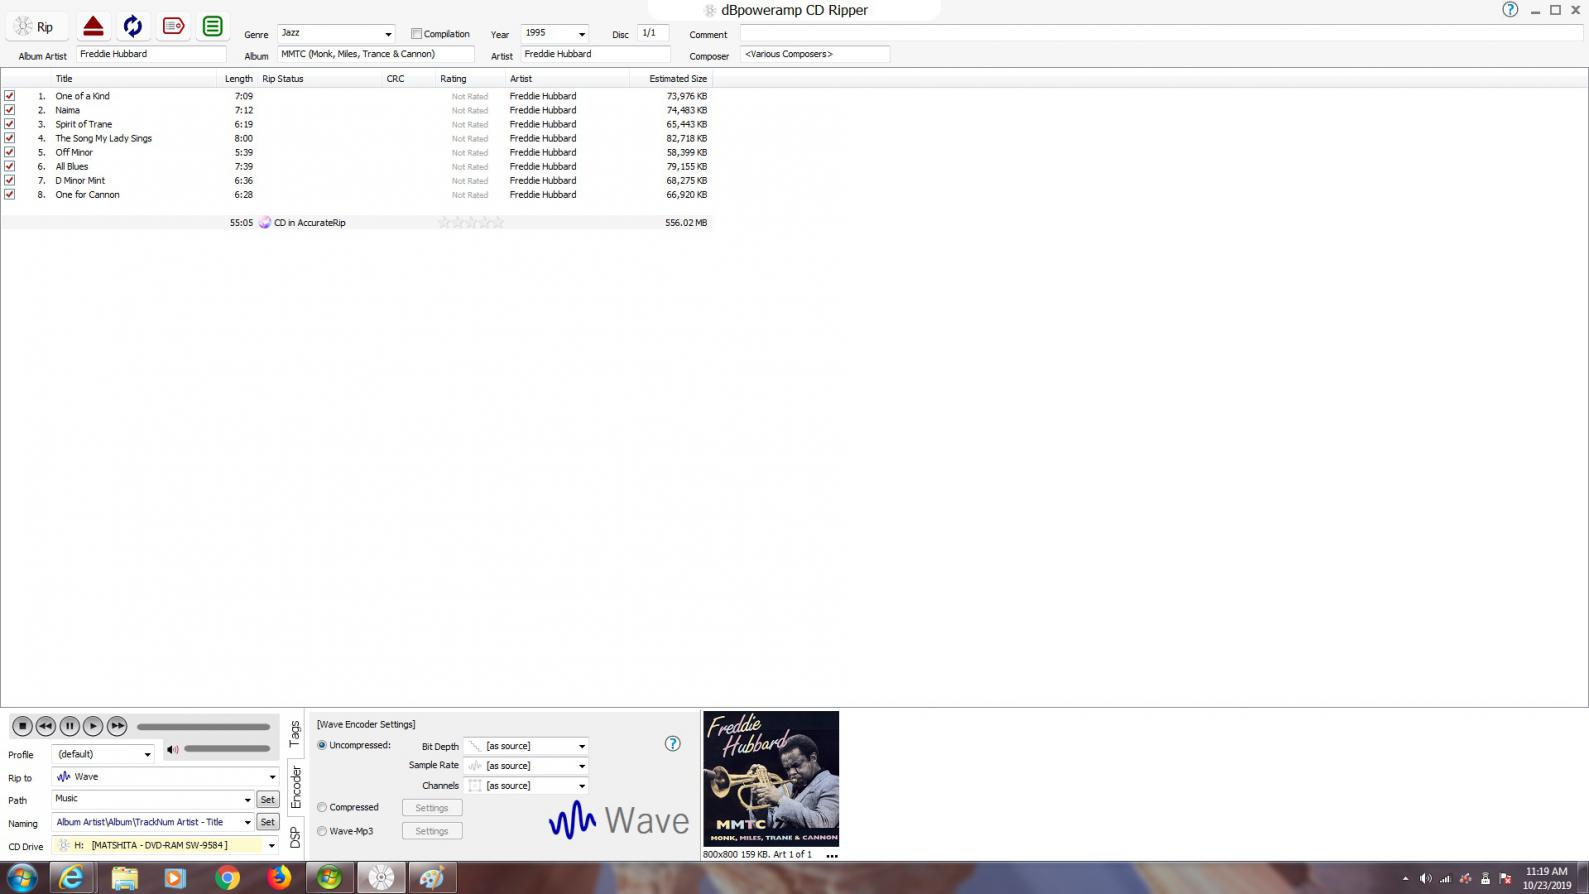Image resolution: width=1589 pixels, height=894 pixels.
Task: Skip to next track in player
Action: pyautogui.click(x=117, y=726)
